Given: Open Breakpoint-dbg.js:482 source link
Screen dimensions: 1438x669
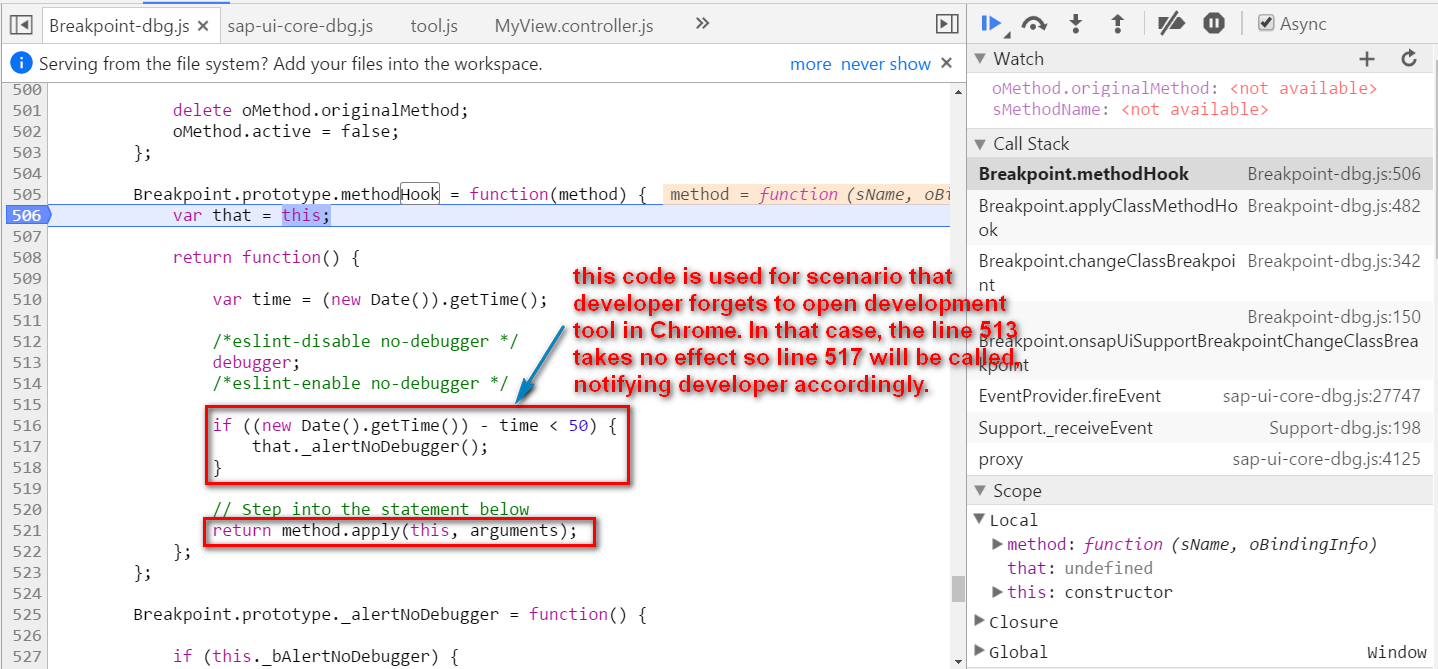Looking at the screenshot, I should (x=1334, y=205).
